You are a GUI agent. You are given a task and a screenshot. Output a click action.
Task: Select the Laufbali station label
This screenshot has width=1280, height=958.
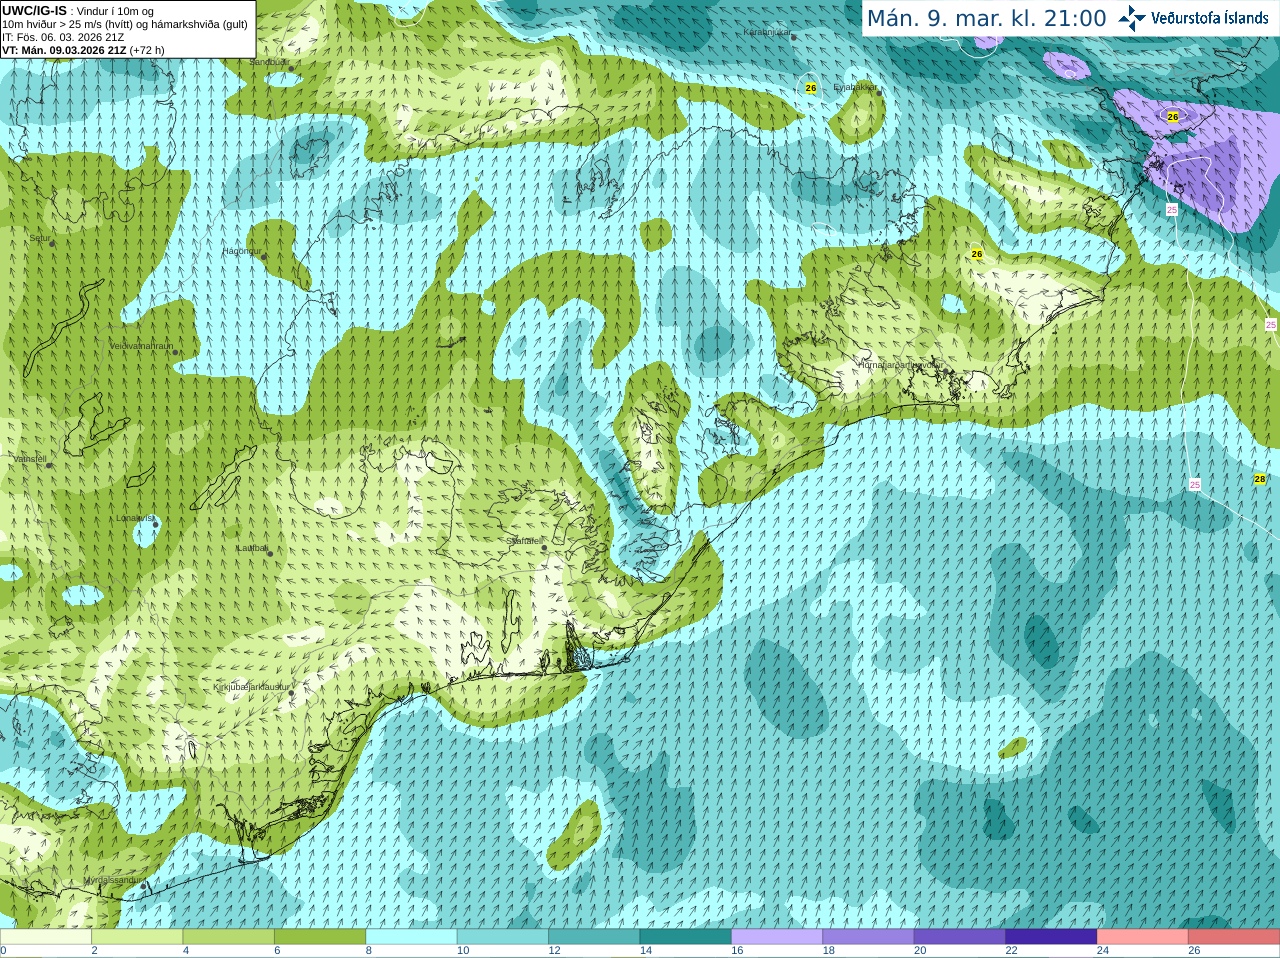click(252, 548)
